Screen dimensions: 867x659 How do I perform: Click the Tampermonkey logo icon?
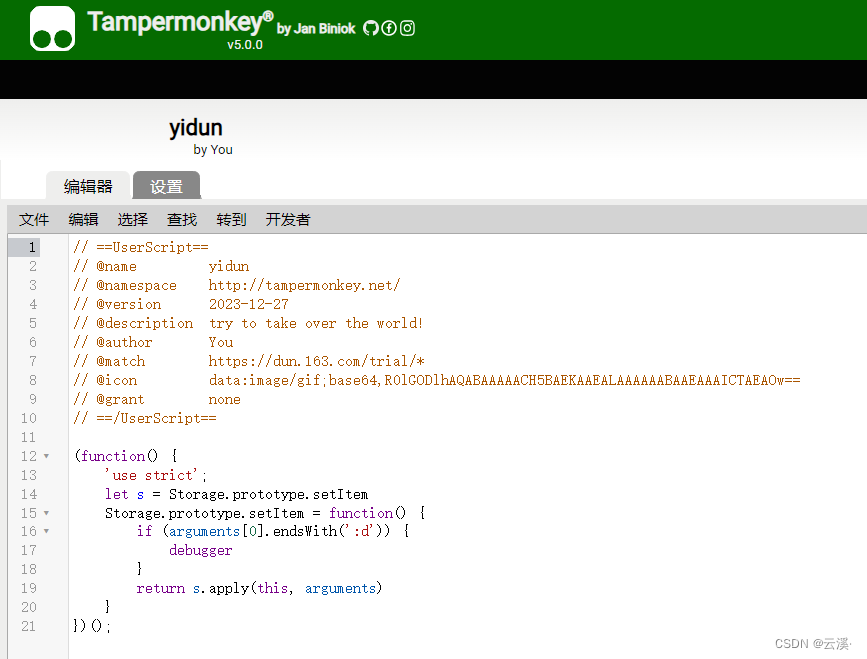point(53,29)
